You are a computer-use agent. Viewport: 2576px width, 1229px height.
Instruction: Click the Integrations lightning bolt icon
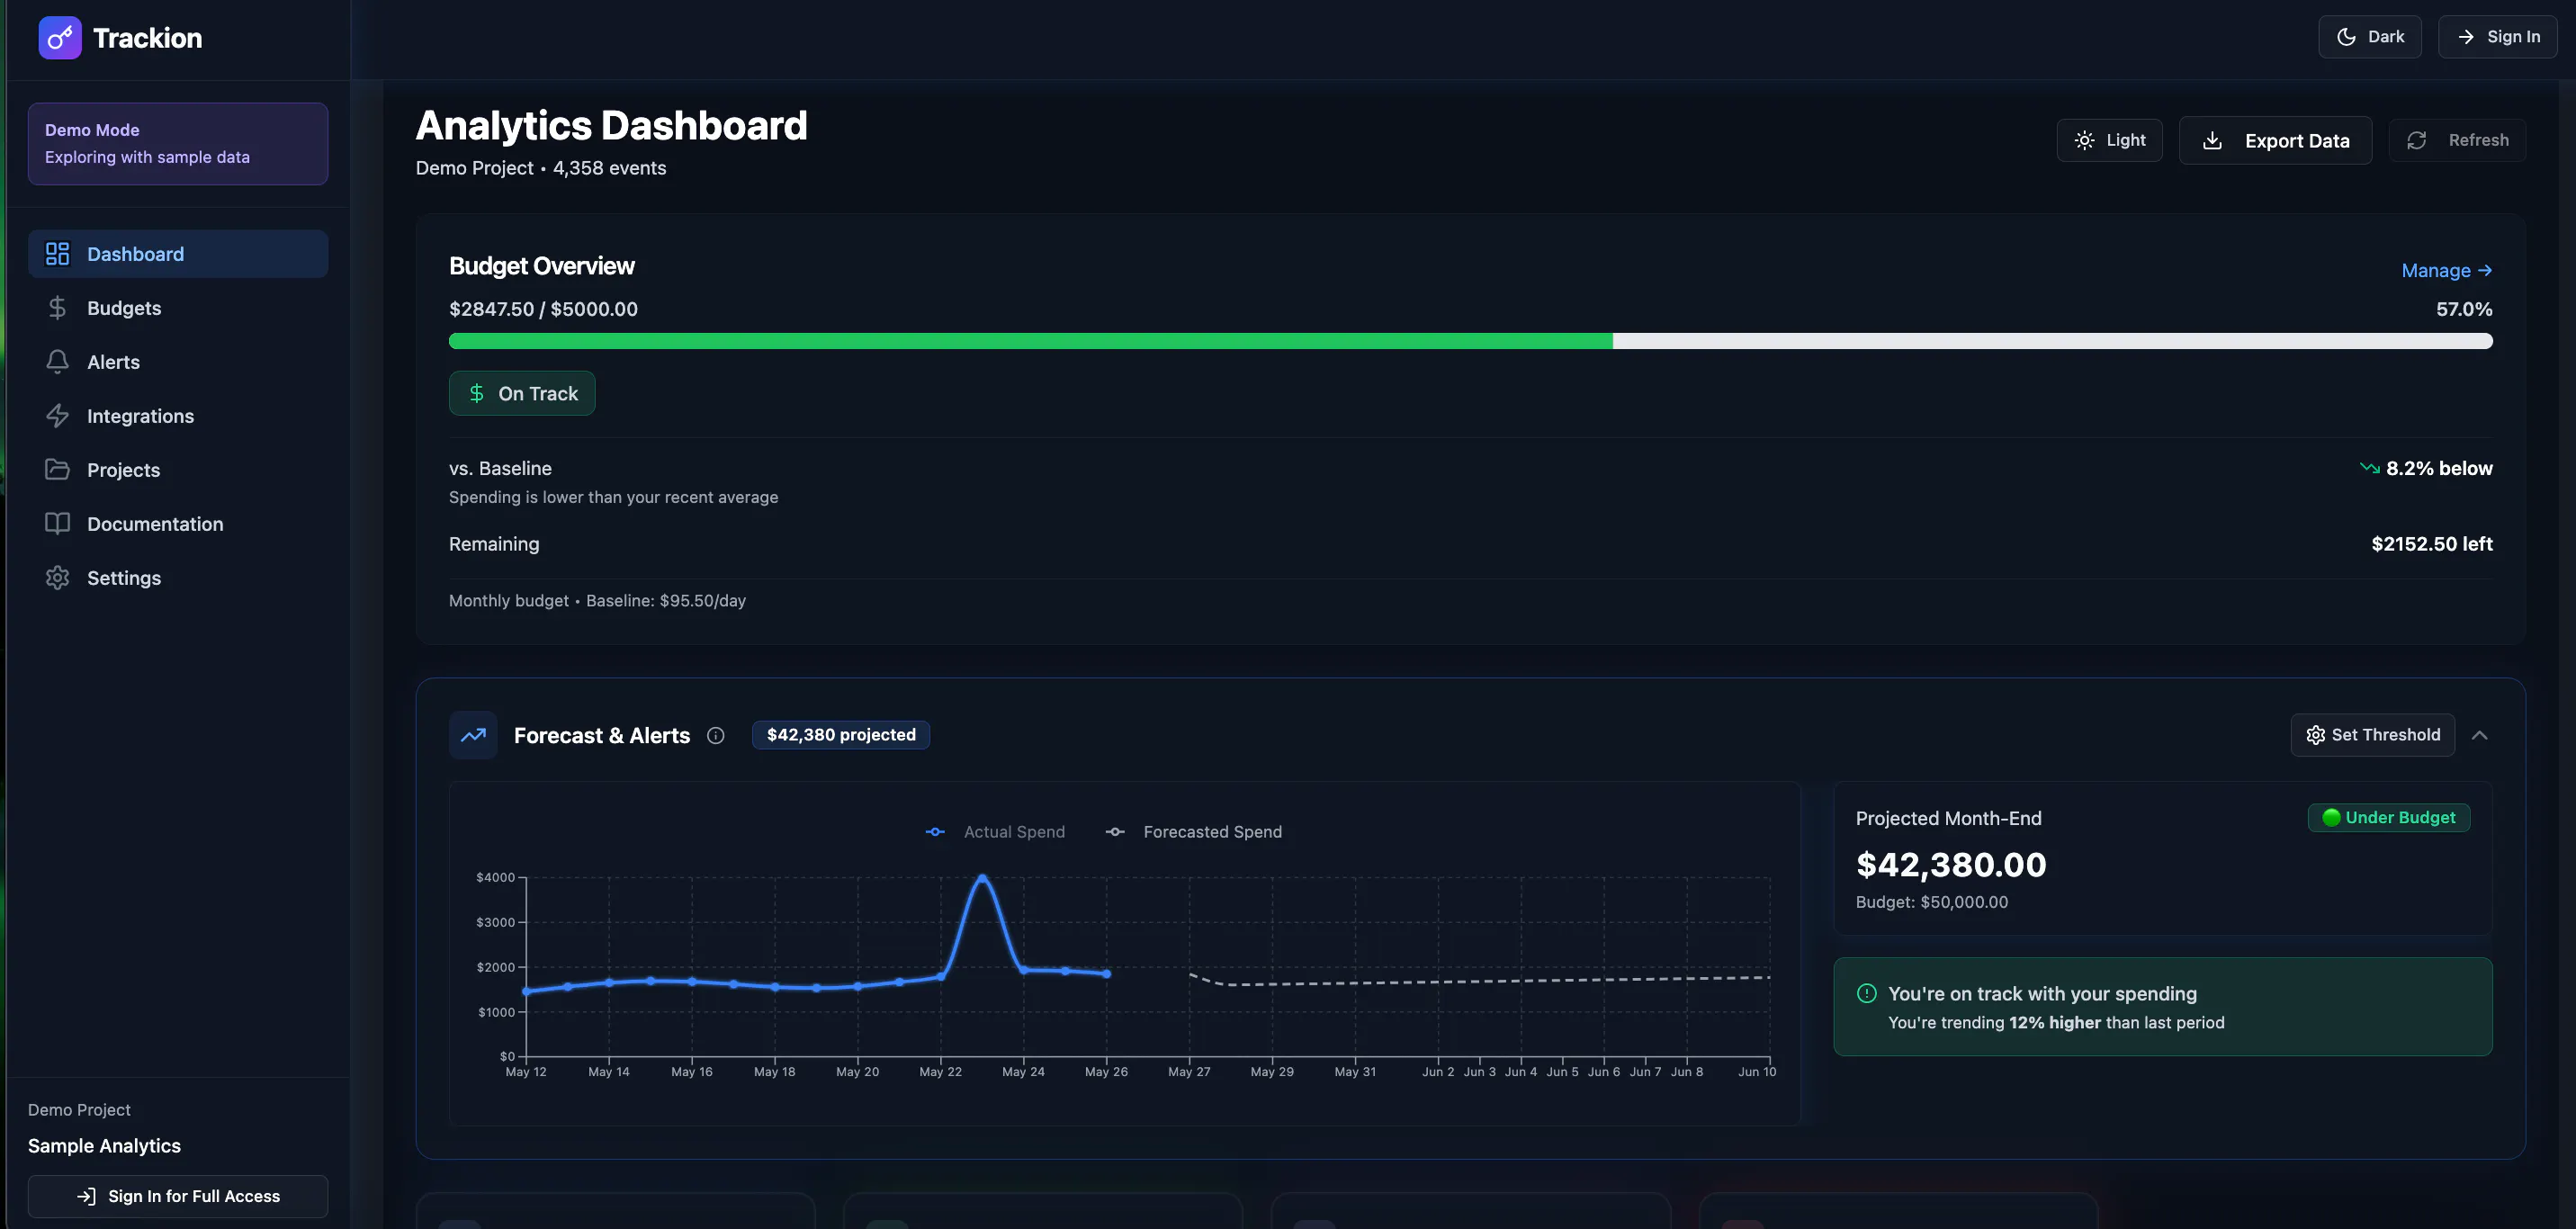click(57, 416)
